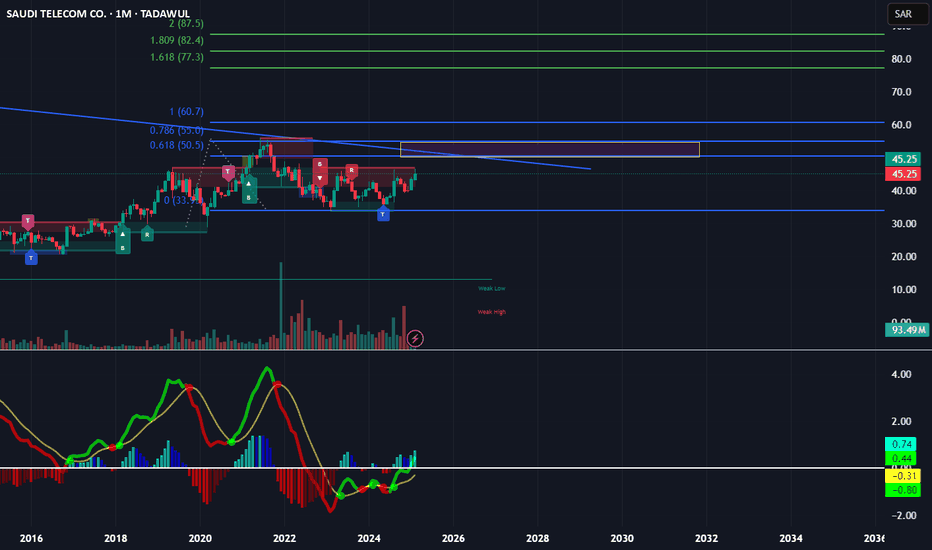The width and height of the screenshot is (932, 550).
Task: Click the green 45.25 price tag
Action: [x=903, y=159]
